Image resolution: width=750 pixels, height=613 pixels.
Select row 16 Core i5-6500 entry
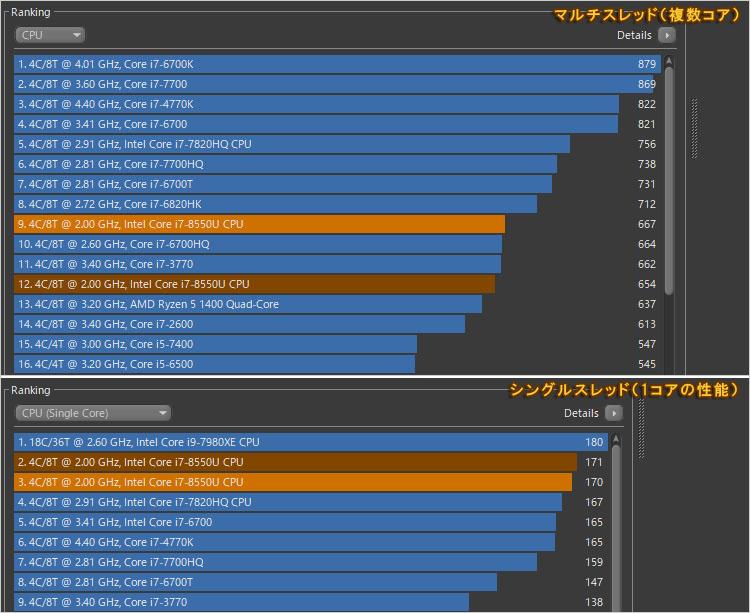(x=337, y=364)
